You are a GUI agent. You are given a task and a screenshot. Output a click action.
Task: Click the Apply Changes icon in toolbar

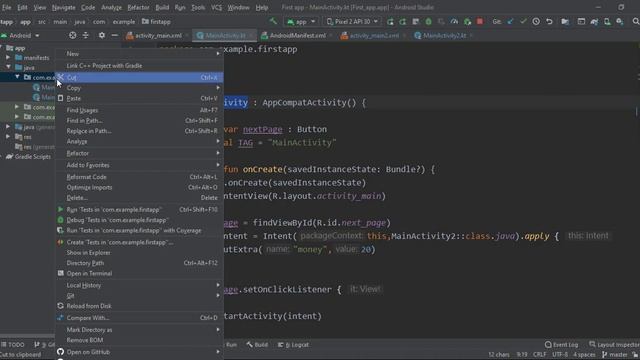(x=403, y=22)
